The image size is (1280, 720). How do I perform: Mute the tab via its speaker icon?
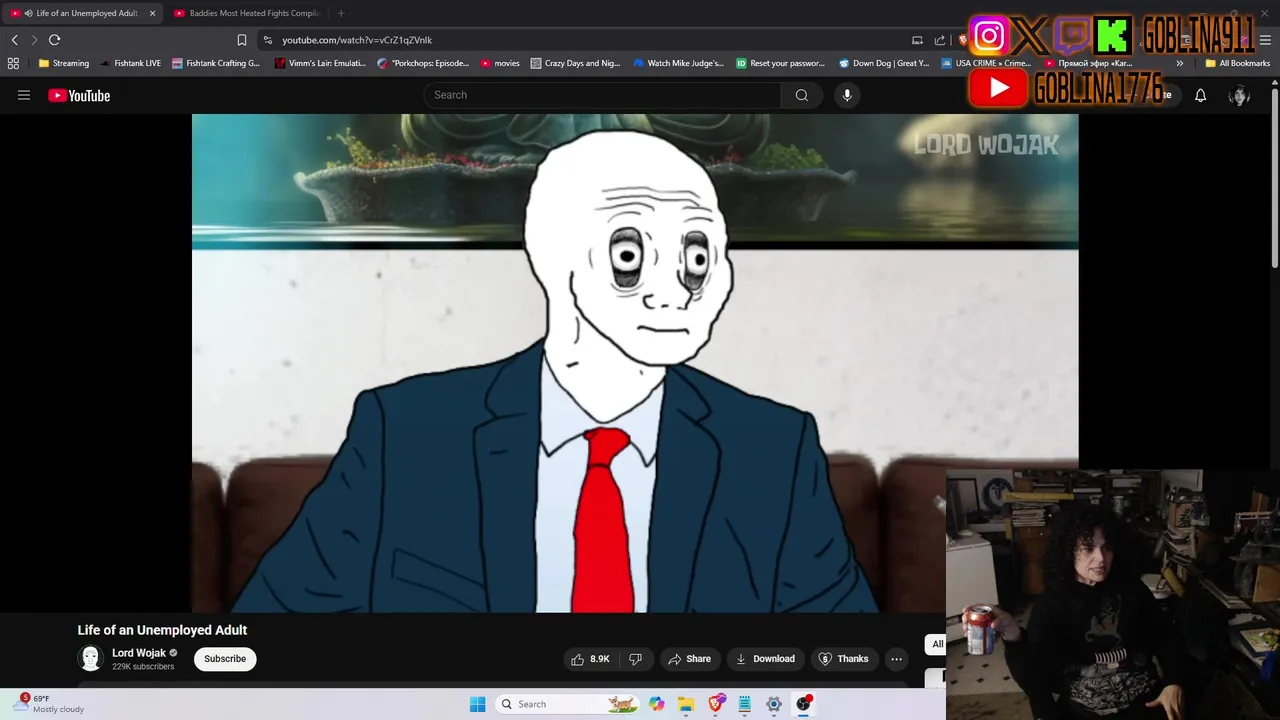28,13
